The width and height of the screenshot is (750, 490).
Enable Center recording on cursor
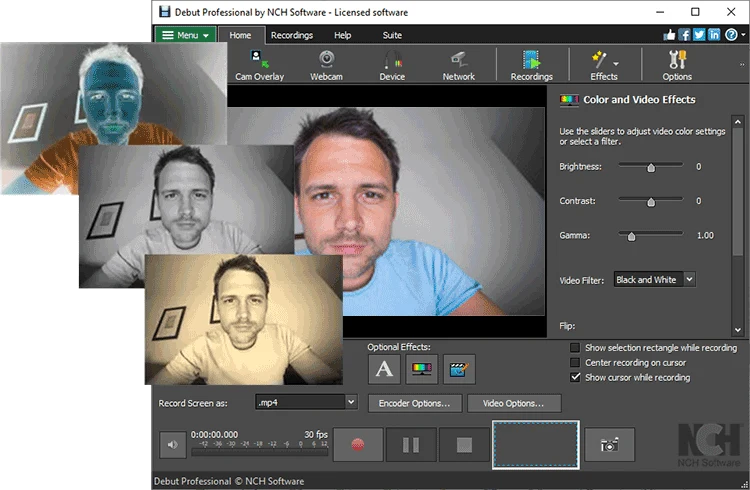tap(575, 362)
